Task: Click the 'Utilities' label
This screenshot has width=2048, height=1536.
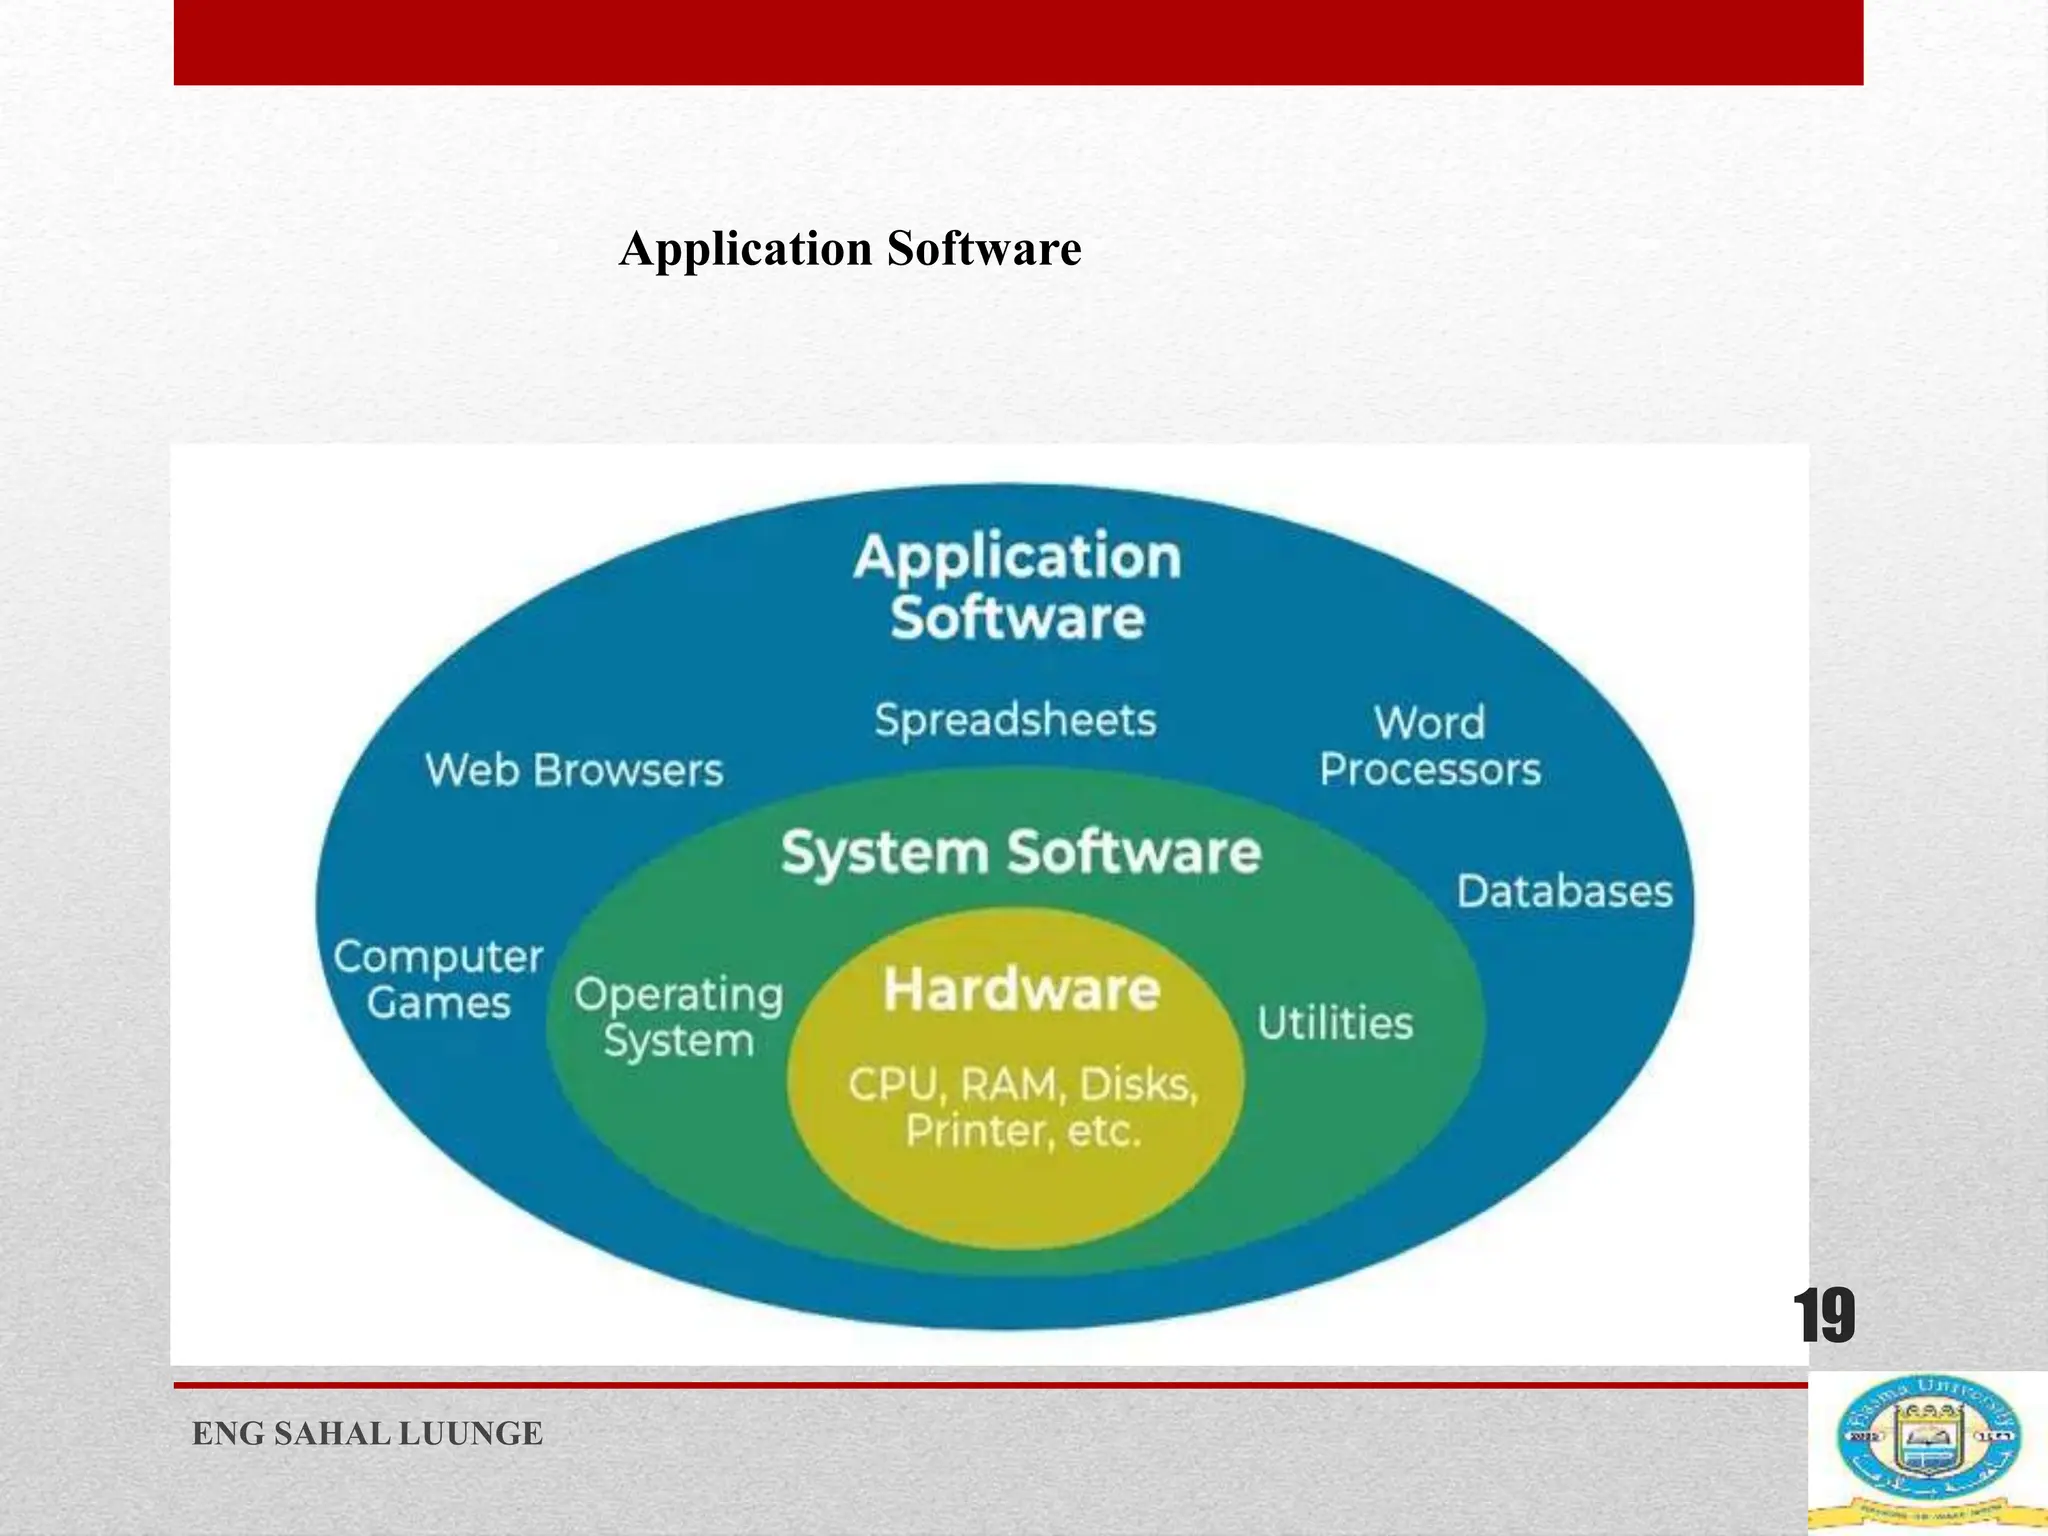Action: [1335, 1023]
